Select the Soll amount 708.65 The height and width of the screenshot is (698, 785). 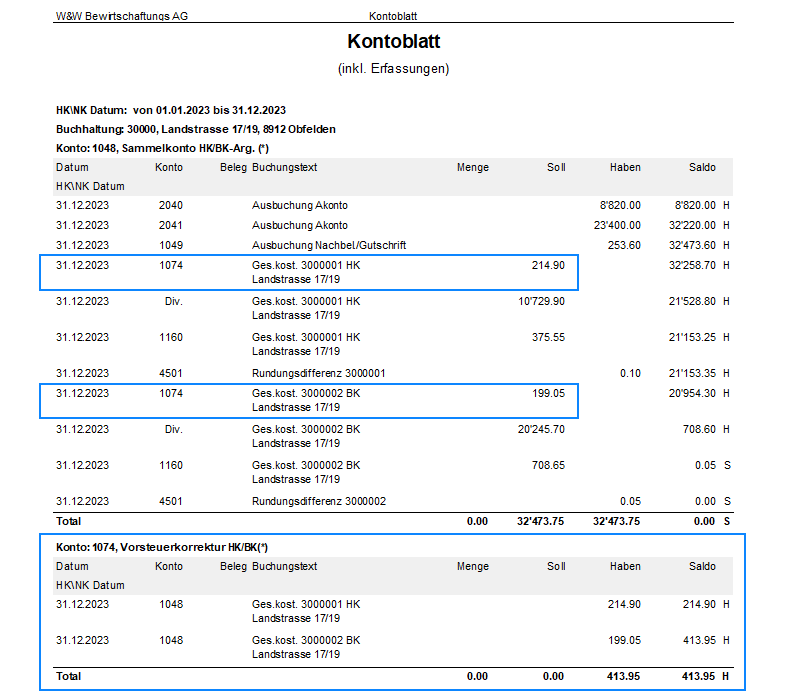pyautogui.click(x=548, y=466)
